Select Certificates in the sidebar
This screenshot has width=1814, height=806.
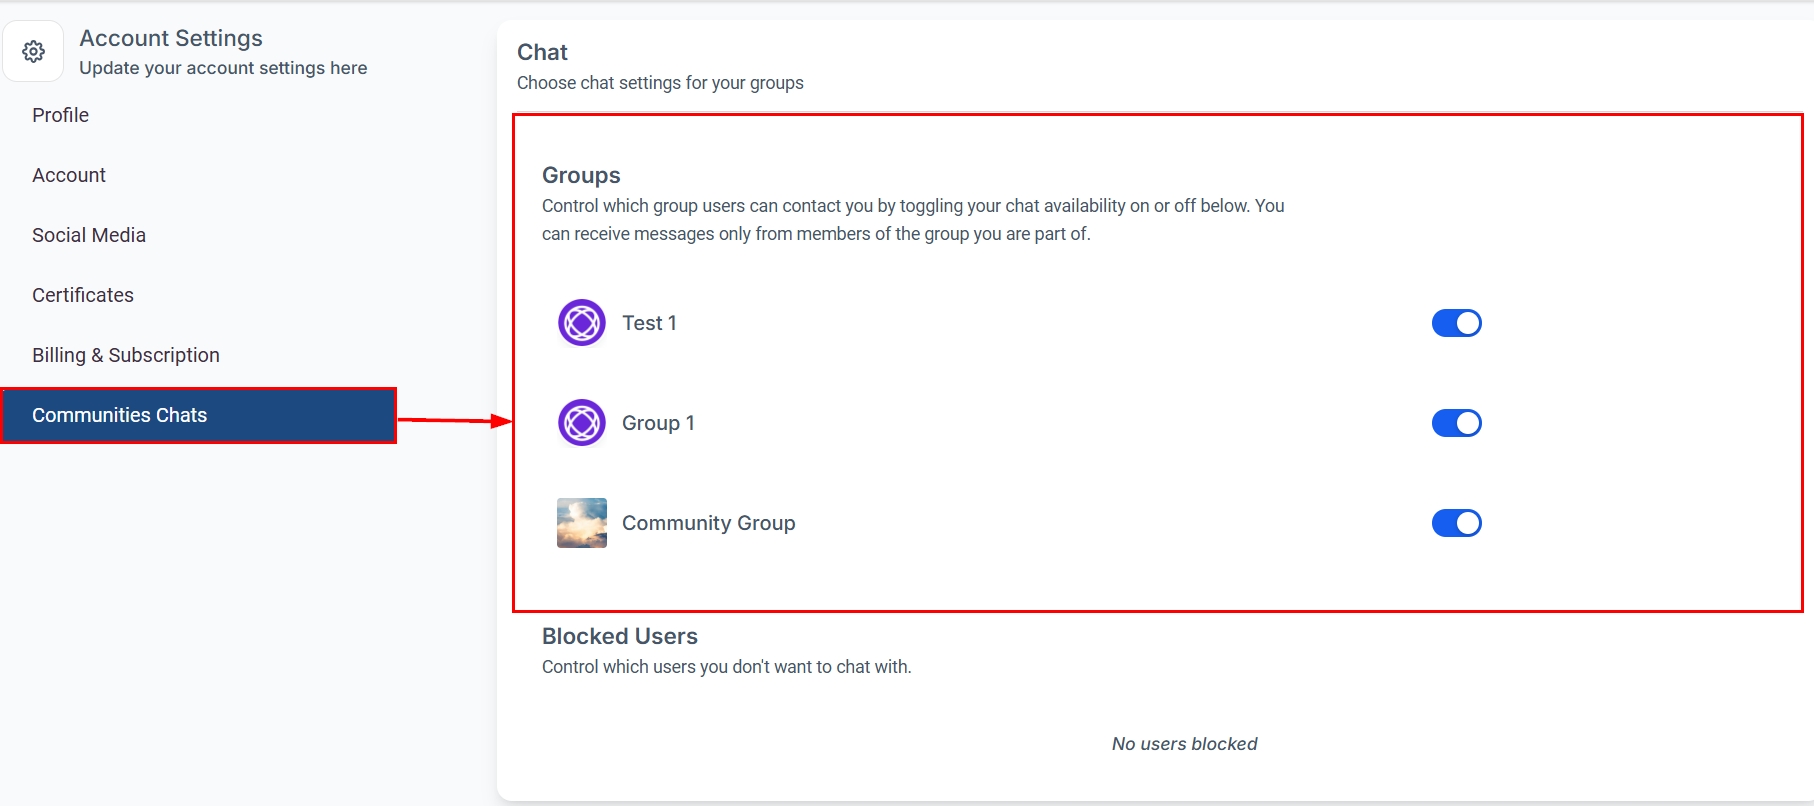point(83,295)
